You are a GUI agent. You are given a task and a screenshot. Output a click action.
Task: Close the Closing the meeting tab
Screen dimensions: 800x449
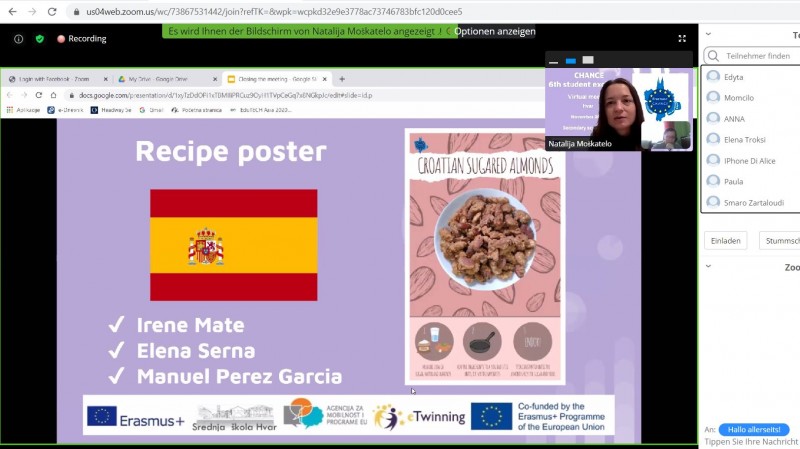[x=324, y=79]
